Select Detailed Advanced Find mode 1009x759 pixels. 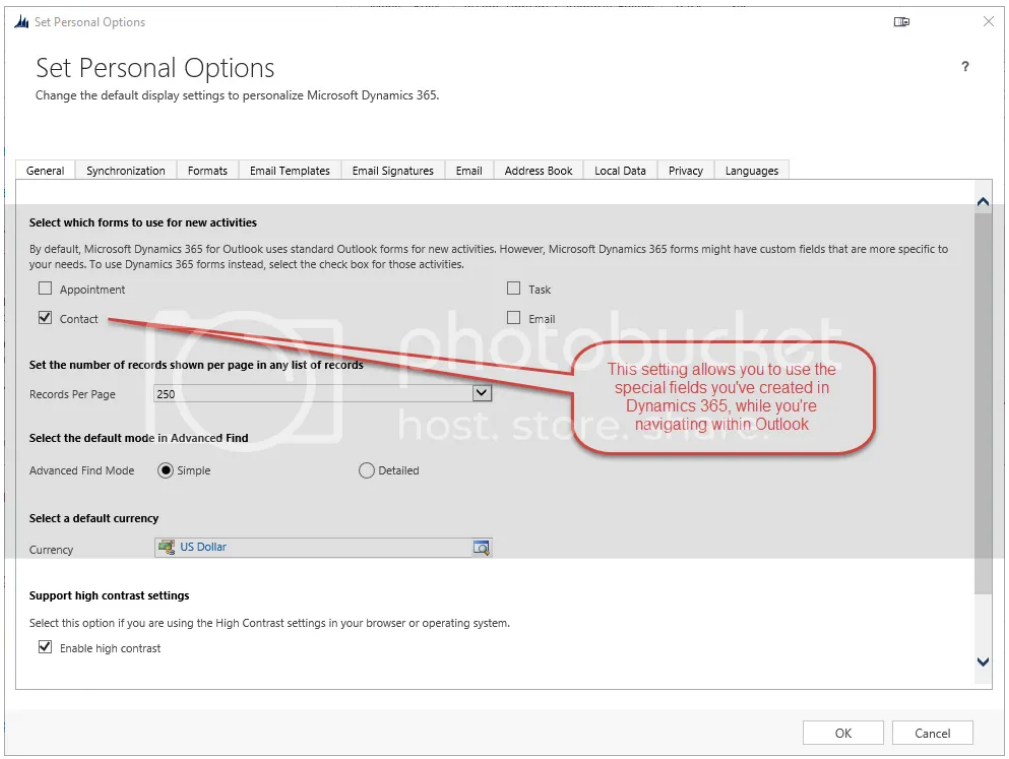tap(366, 471)
